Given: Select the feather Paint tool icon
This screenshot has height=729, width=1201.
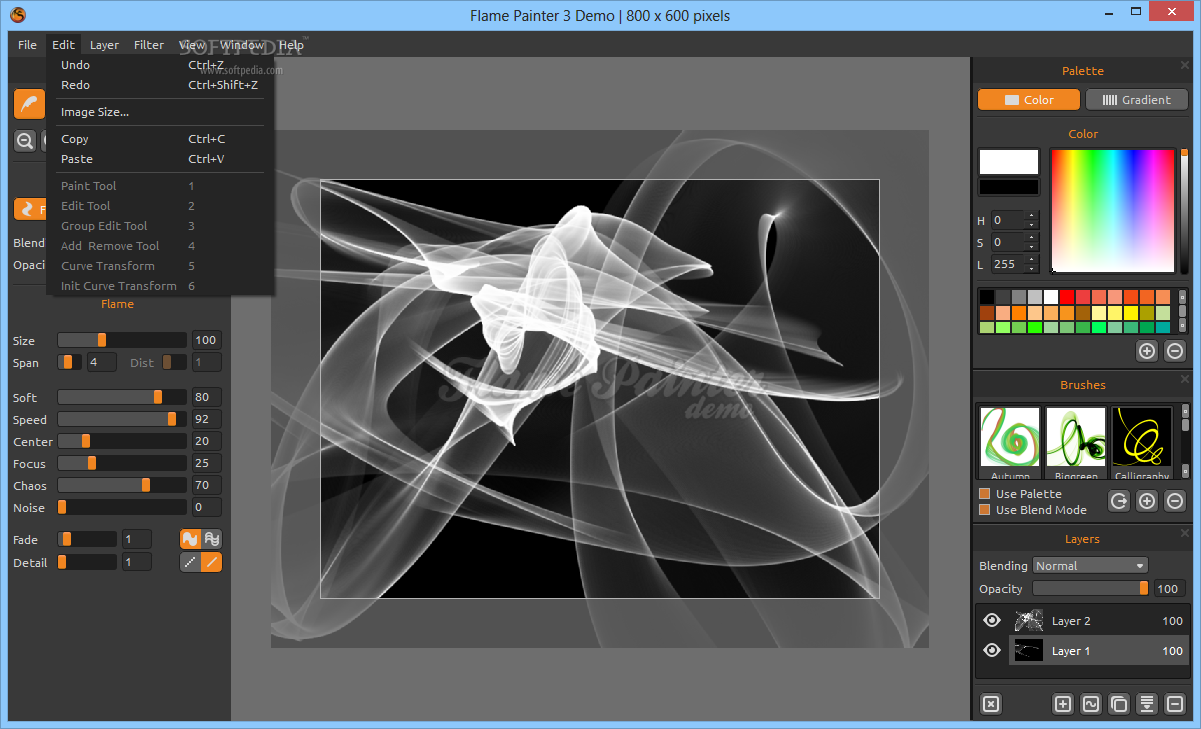Looking at the screenshot, I should (x=30, y=104).
